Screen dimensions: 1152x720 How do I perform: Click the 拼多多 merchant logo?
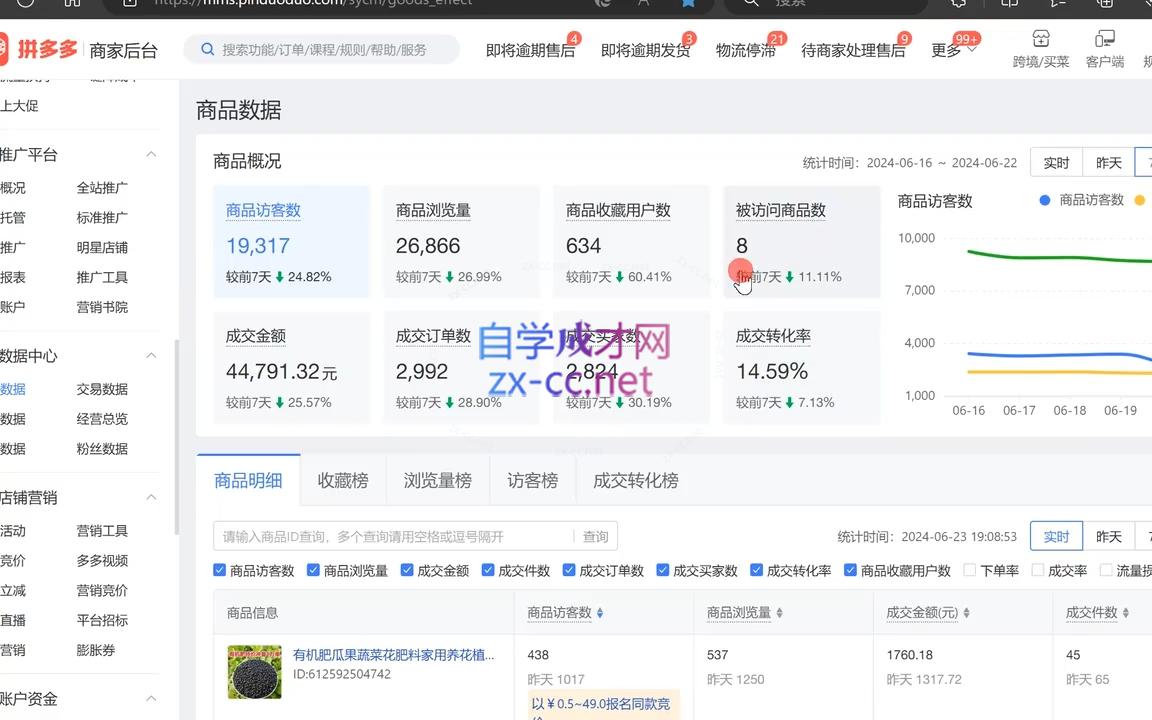[x=42, y=48]
